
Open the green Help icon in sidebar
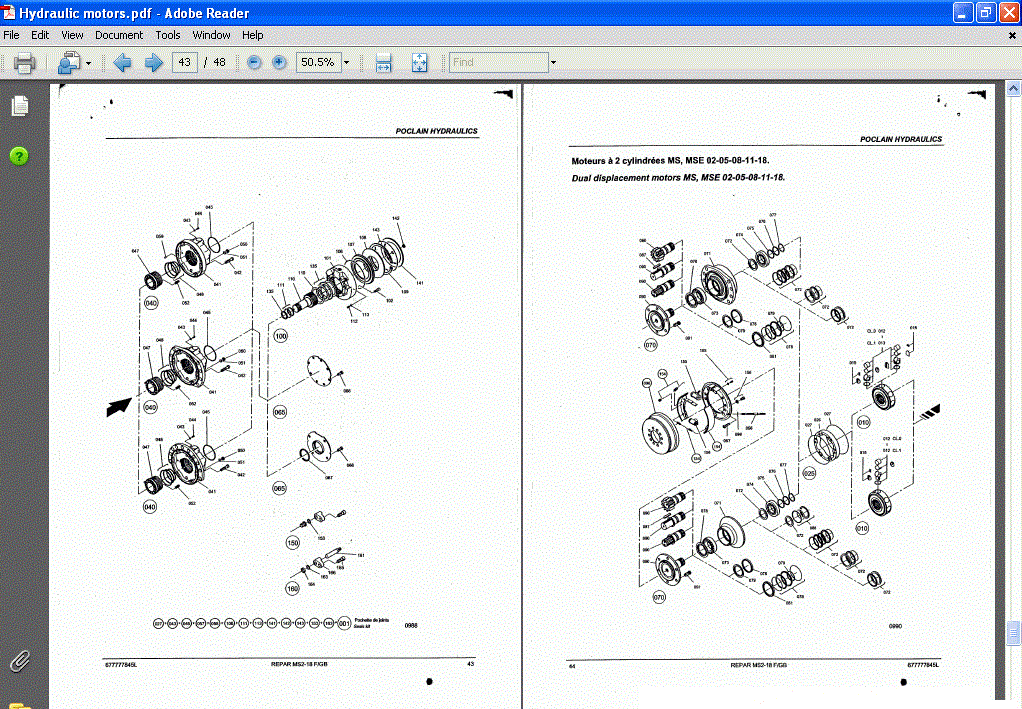coord(20,156)
